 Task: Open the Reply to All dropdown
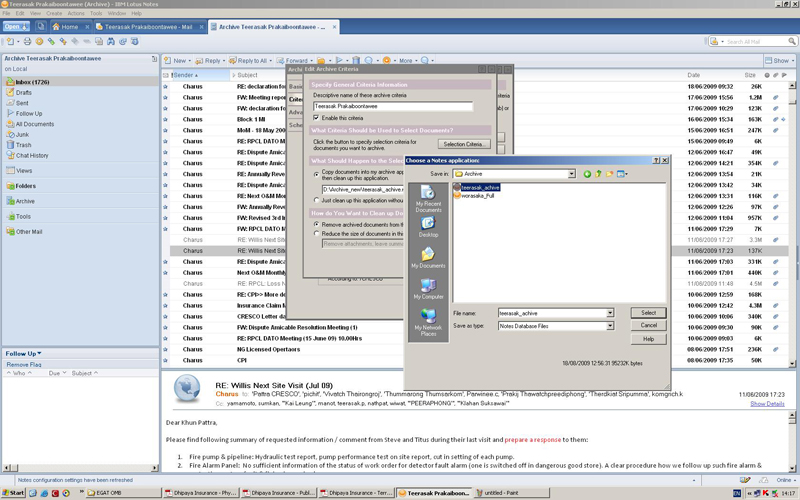pos(271,61)
